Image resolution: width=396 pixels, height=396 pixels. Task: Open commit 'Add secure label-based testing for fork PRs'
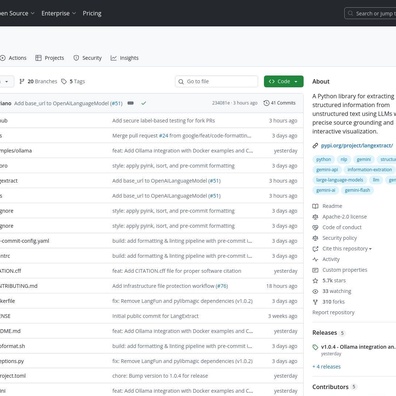(164, 121)
